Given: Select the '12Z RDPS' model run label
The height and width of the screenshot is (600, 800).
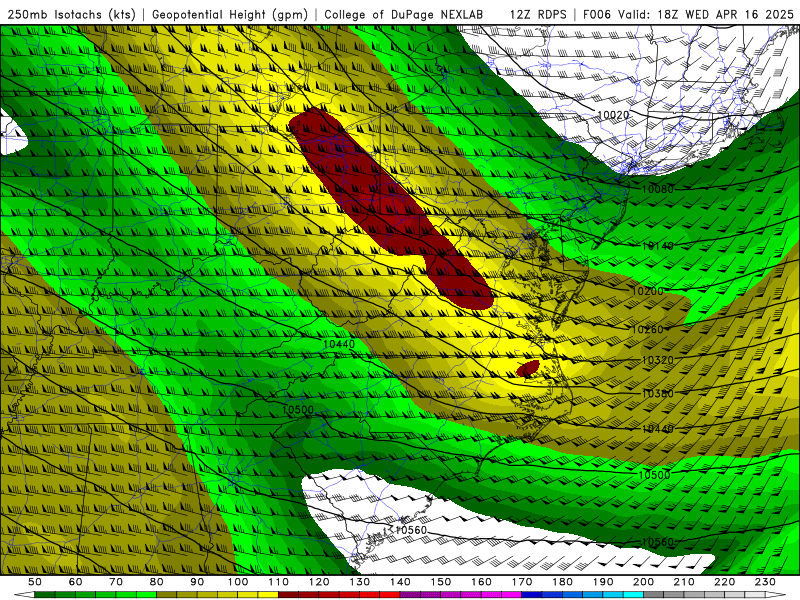Looking at the screenshot, I should pos(538,14).
